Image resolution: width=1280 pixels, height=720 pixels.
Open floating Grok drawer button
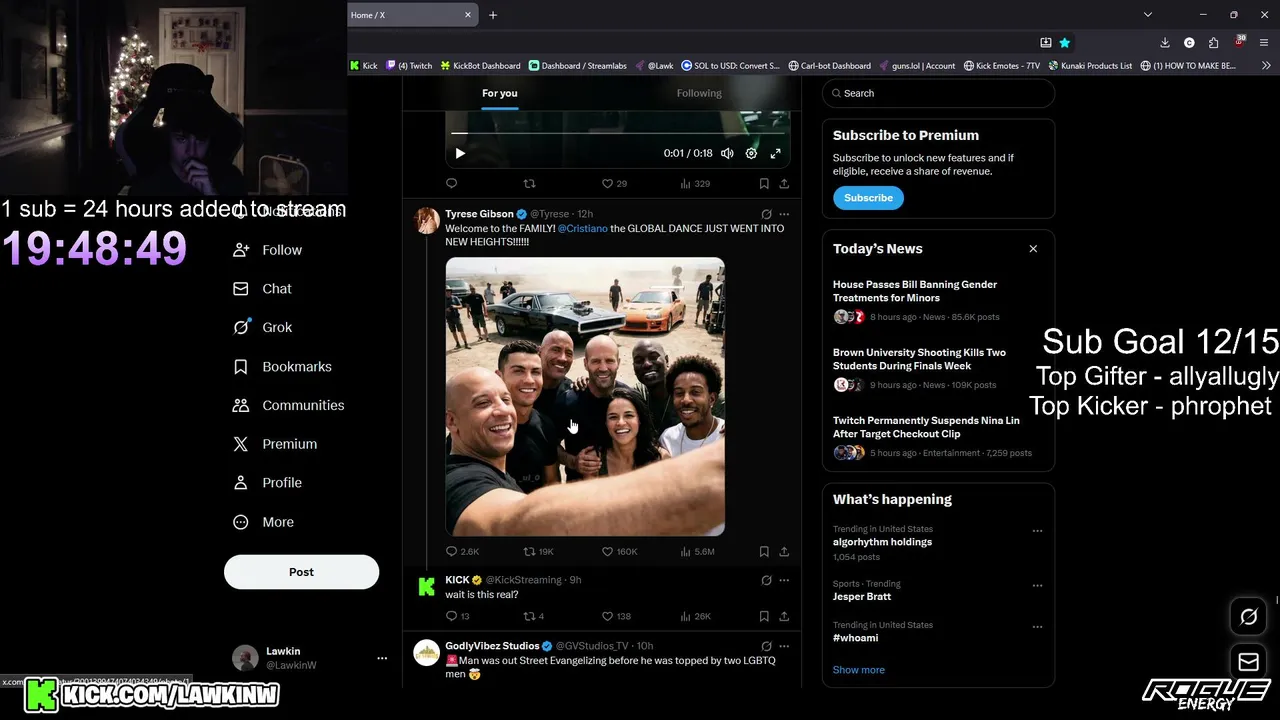click(1248, 617)
